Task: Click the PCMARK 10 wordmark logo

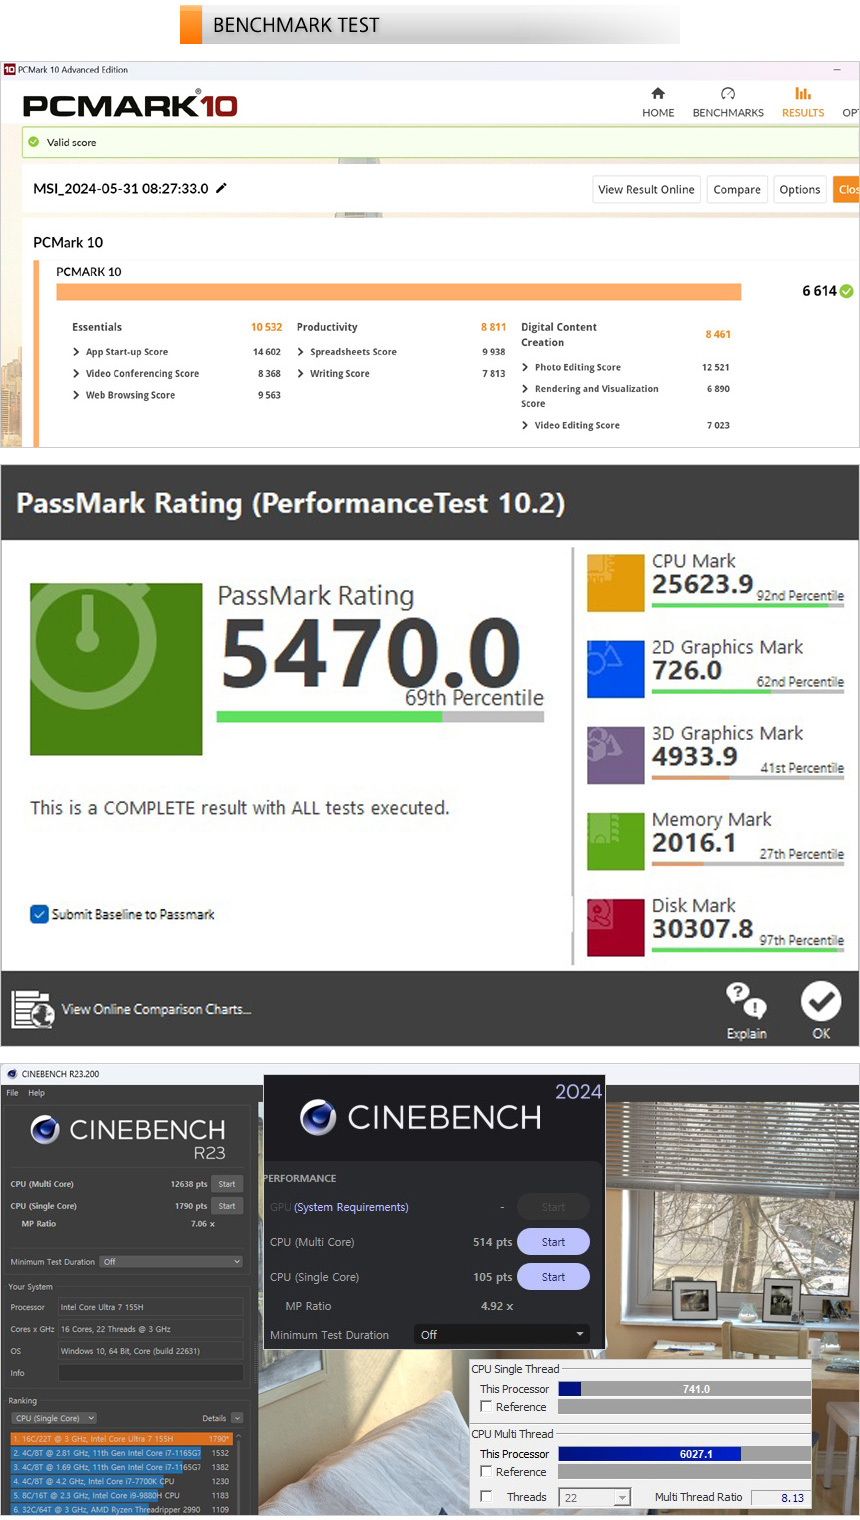Action: pos(130,104)
